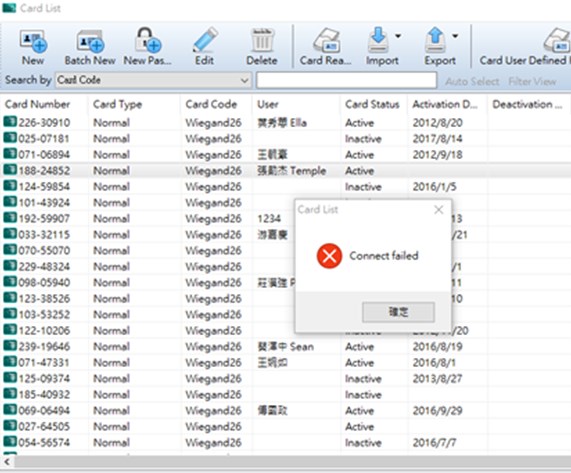
Task: Expand the Import dropdown arrow
Action: click(x=398, y=36)
